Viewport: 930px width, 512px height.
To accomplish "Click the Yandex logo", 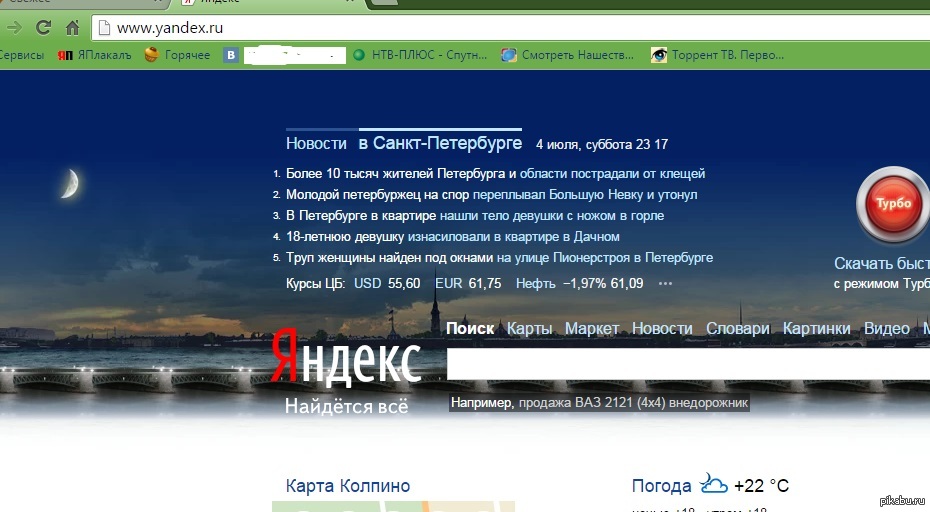I will 346,359.
